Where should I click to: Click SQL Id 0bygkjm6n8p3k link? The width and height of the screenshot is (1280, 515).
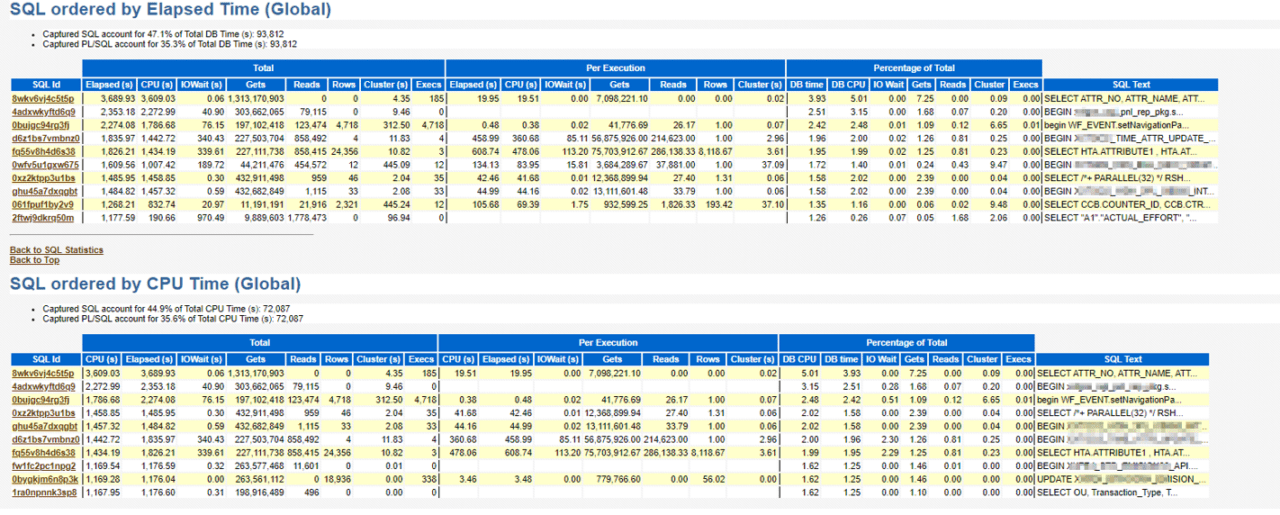[43, 480]
